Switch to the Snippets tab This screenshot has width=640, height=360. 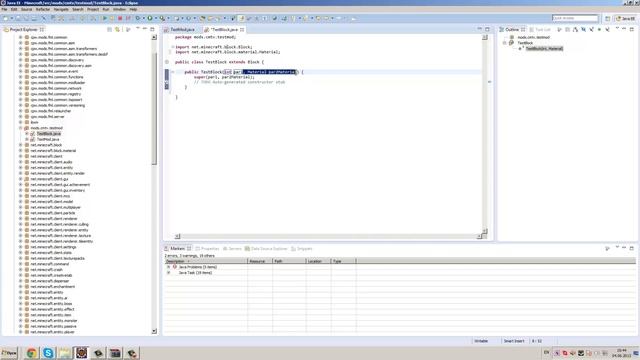(302, 249)
